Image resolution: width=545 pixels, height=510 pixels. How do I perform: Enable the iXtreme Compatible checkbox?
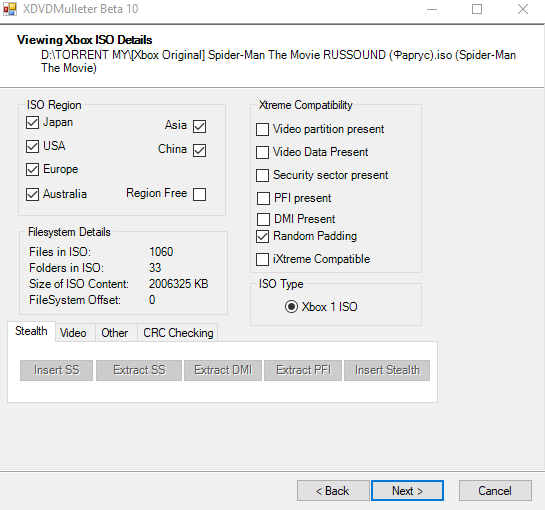pos(262,259)
